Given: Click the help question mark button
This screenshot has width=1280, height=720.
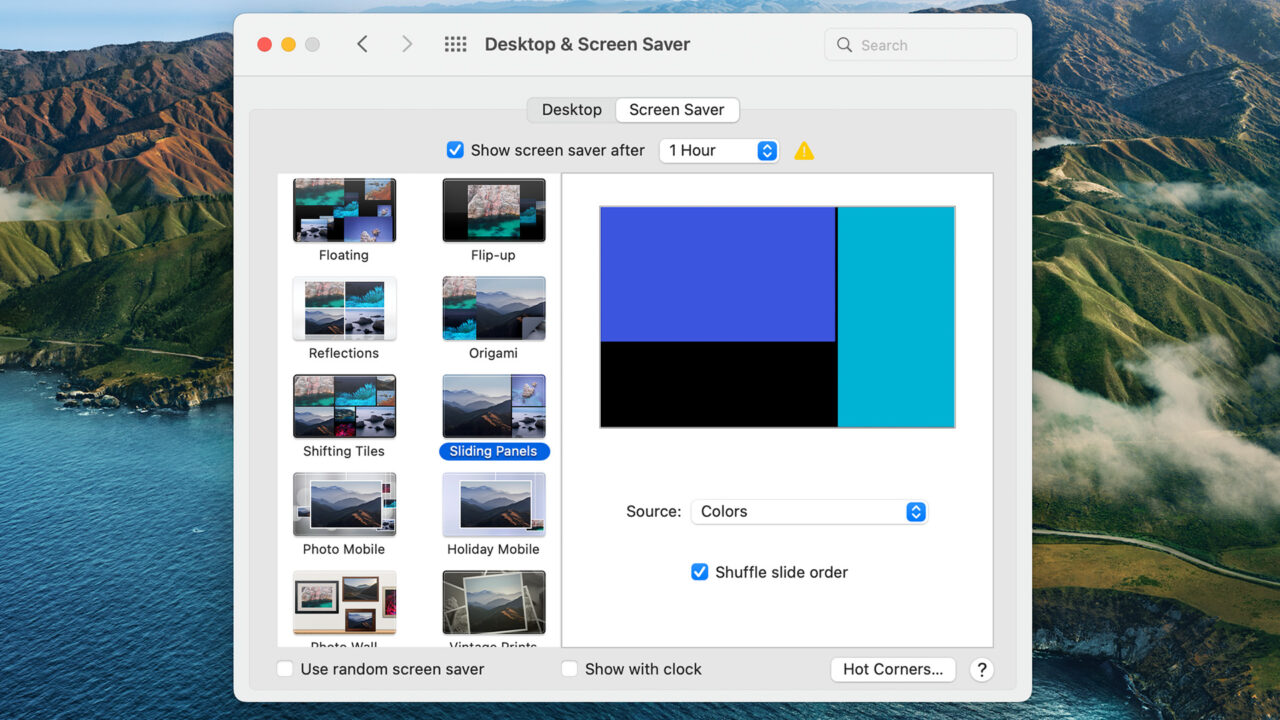Looking at the screenshot, I should click(x=981, y=670).
